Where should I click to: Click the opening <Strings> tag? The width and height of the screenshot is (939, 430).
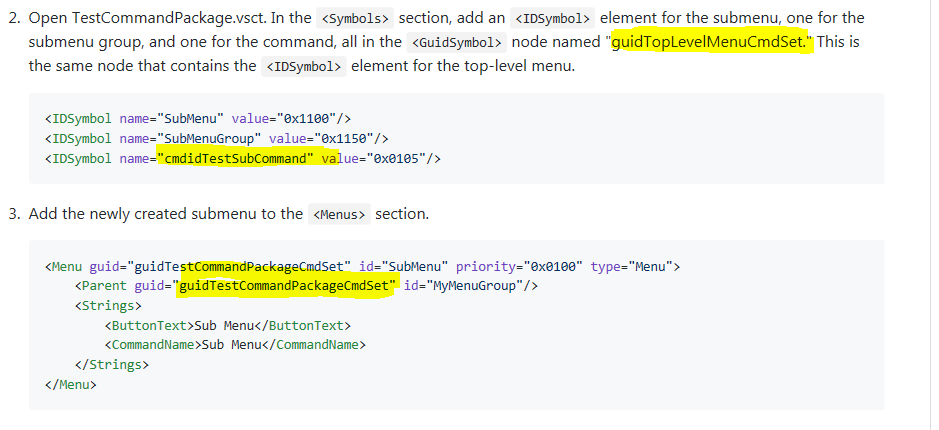pos(108,306)
